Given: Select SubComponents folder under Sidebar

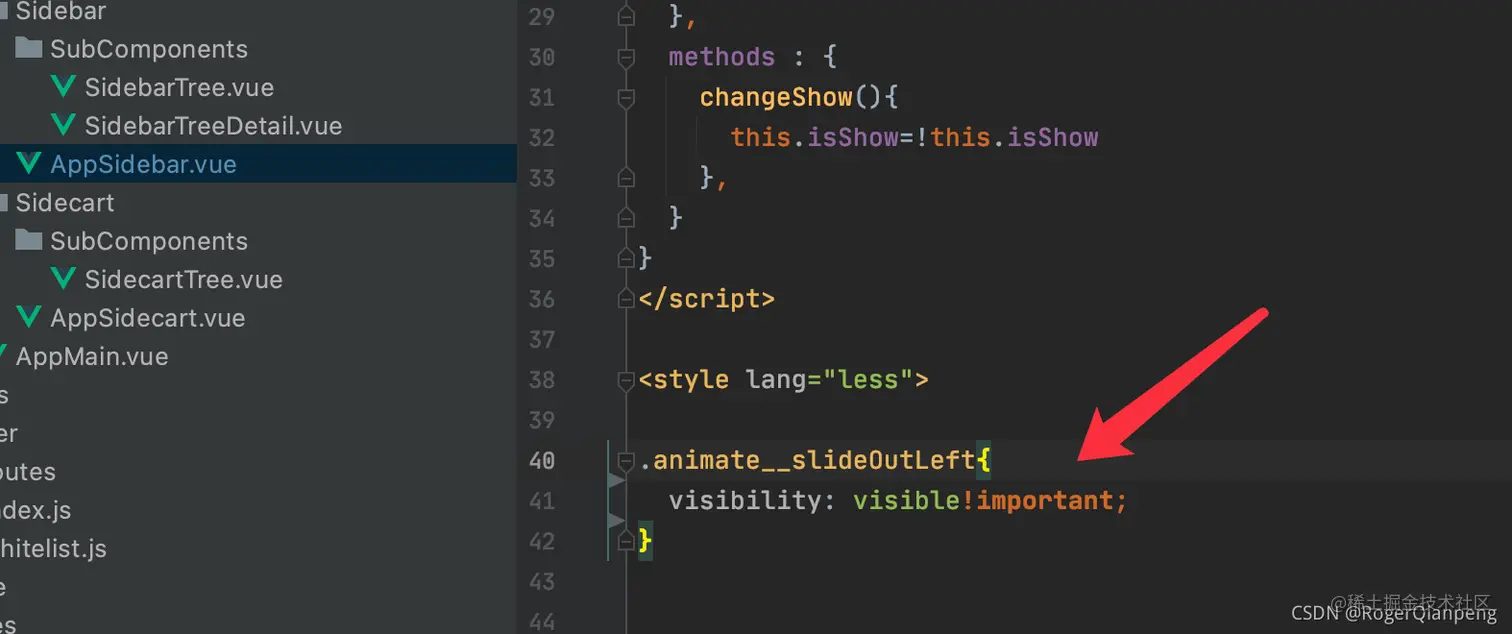Looking at the screenshot, I should pyautogui.click(x=148, y=49).
